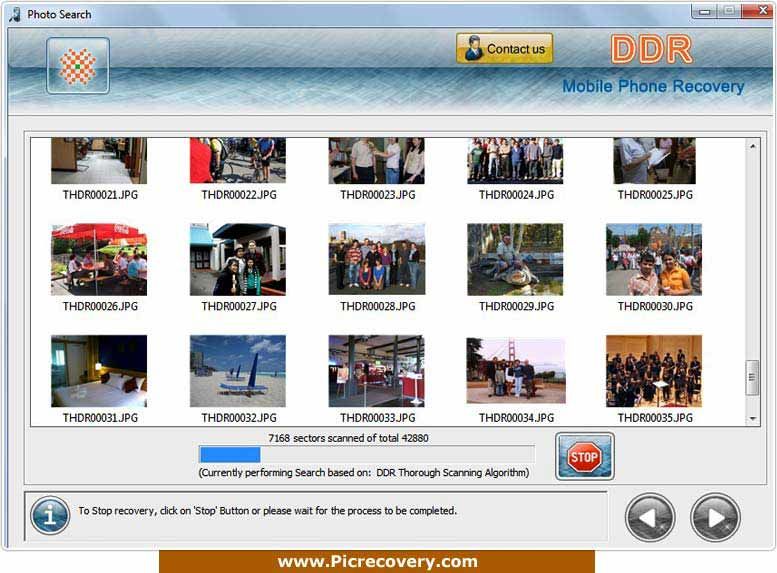Select THDR00031.JPG bedroom photo
The width and height of the screenshot is (777, 573).
[99, 371]
